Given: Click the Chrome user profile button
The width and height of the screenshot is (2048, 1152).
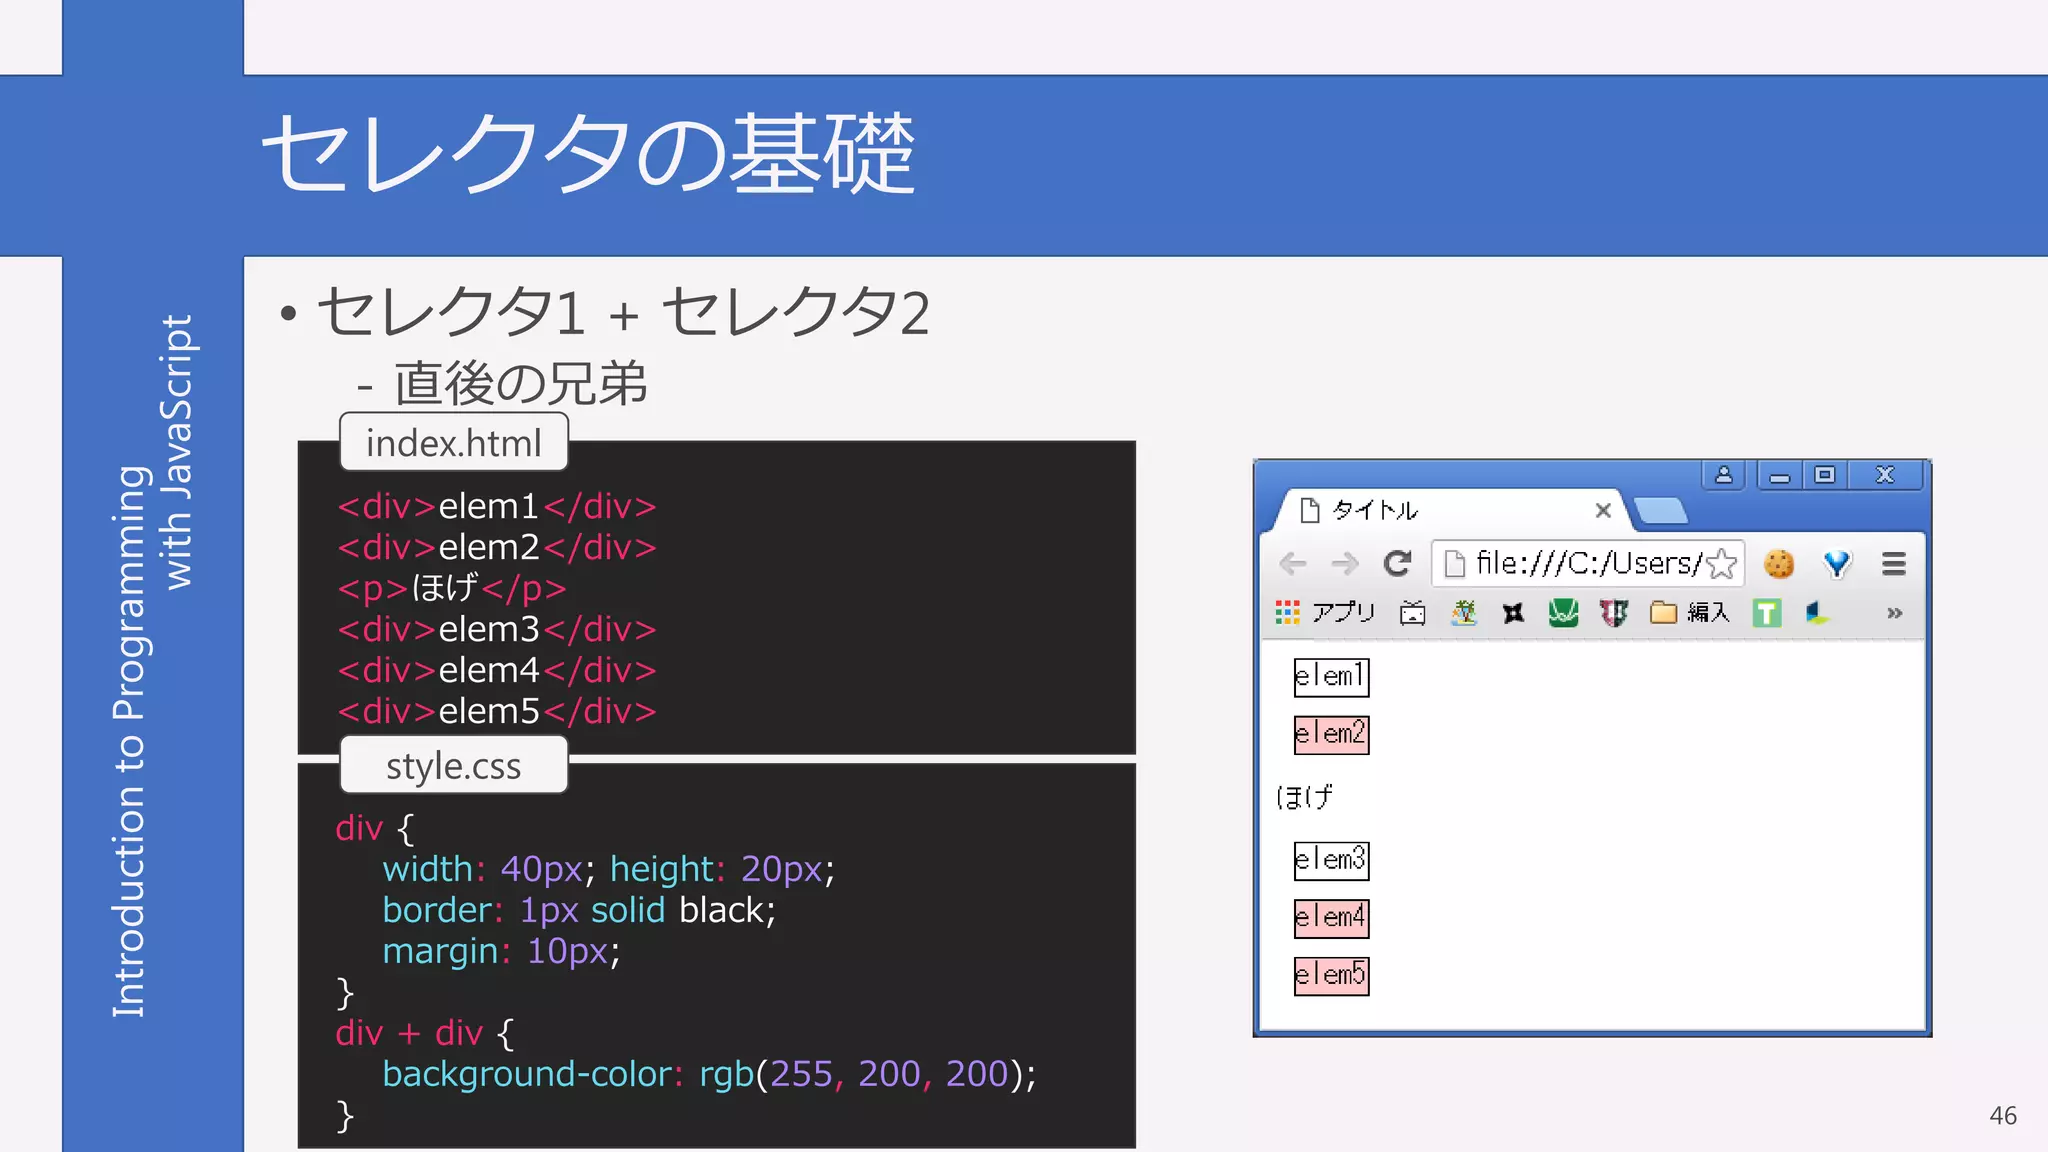Looking at the screenshot, I should (1724, 475).
